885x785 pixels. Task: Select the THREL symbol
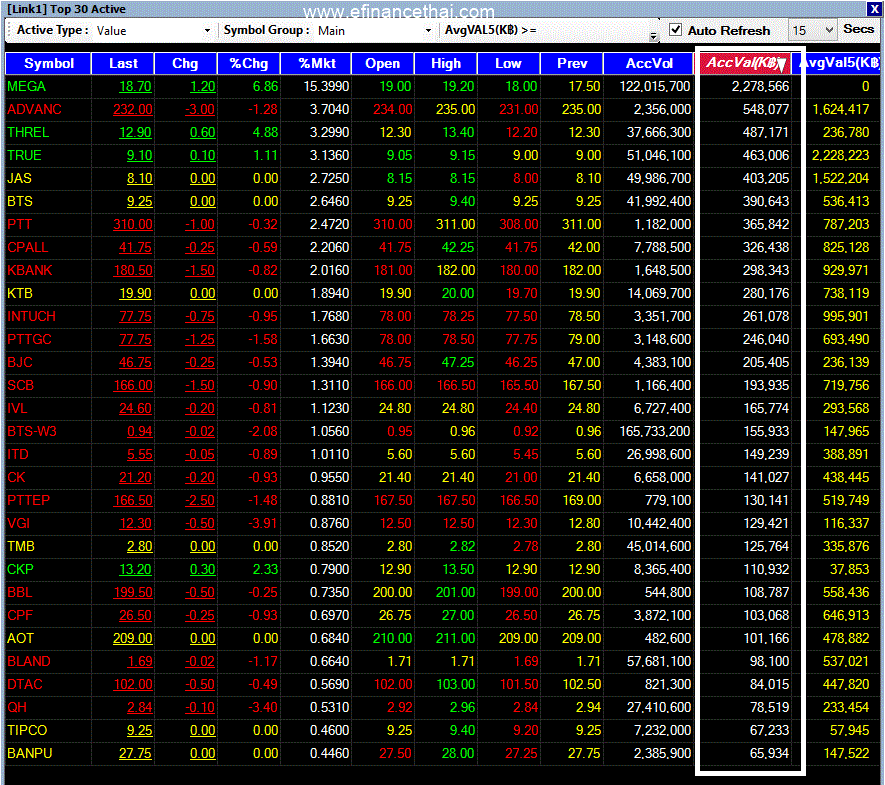point(28,133)
